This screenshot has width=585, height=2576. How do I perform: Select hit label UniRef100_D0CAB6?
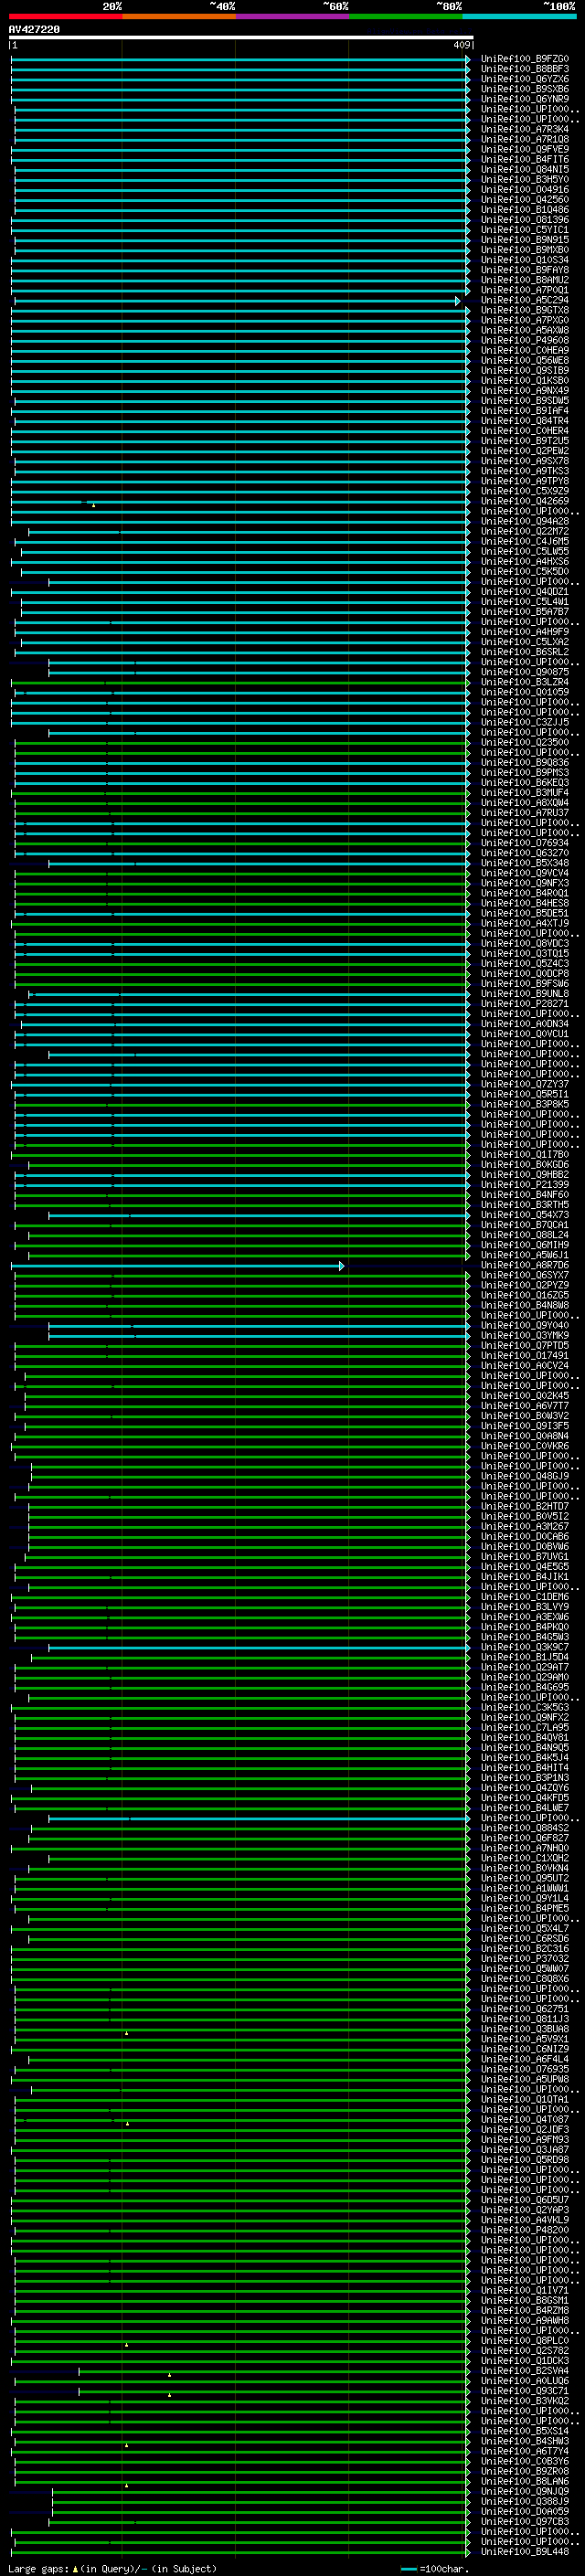coord(525,1537)
